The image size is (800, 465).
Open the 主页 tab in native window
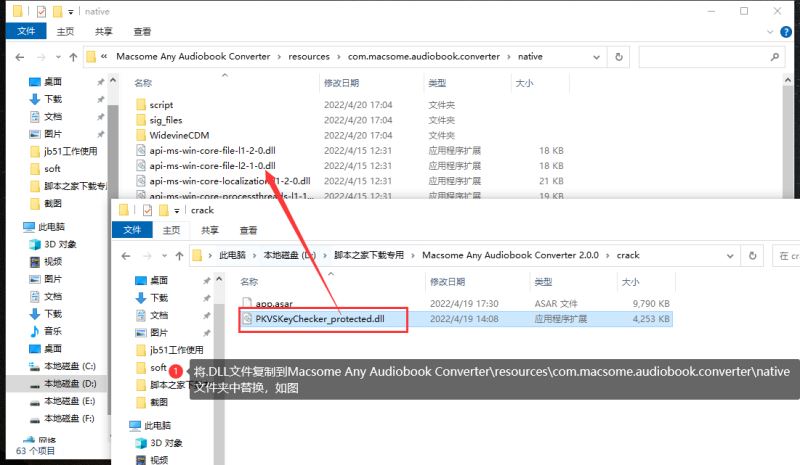click(65, 32)
